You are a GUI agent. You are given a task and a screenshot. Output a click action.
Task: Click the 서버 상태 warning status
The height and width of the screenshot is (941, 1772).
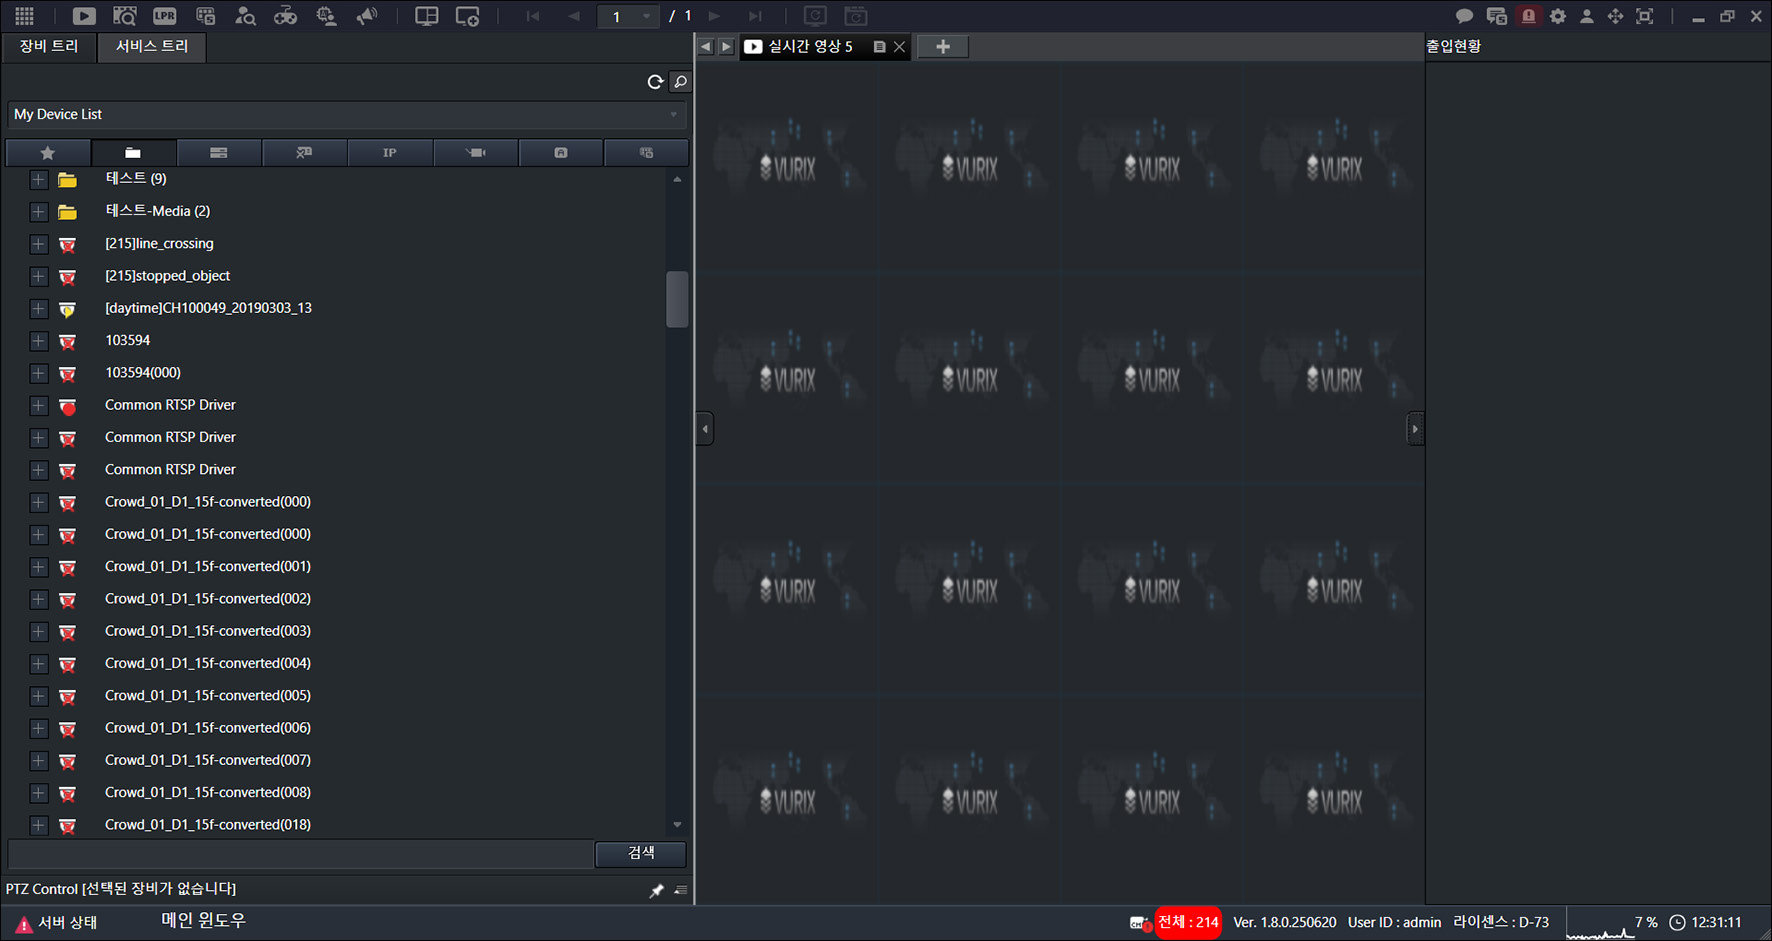click(57, 923)
